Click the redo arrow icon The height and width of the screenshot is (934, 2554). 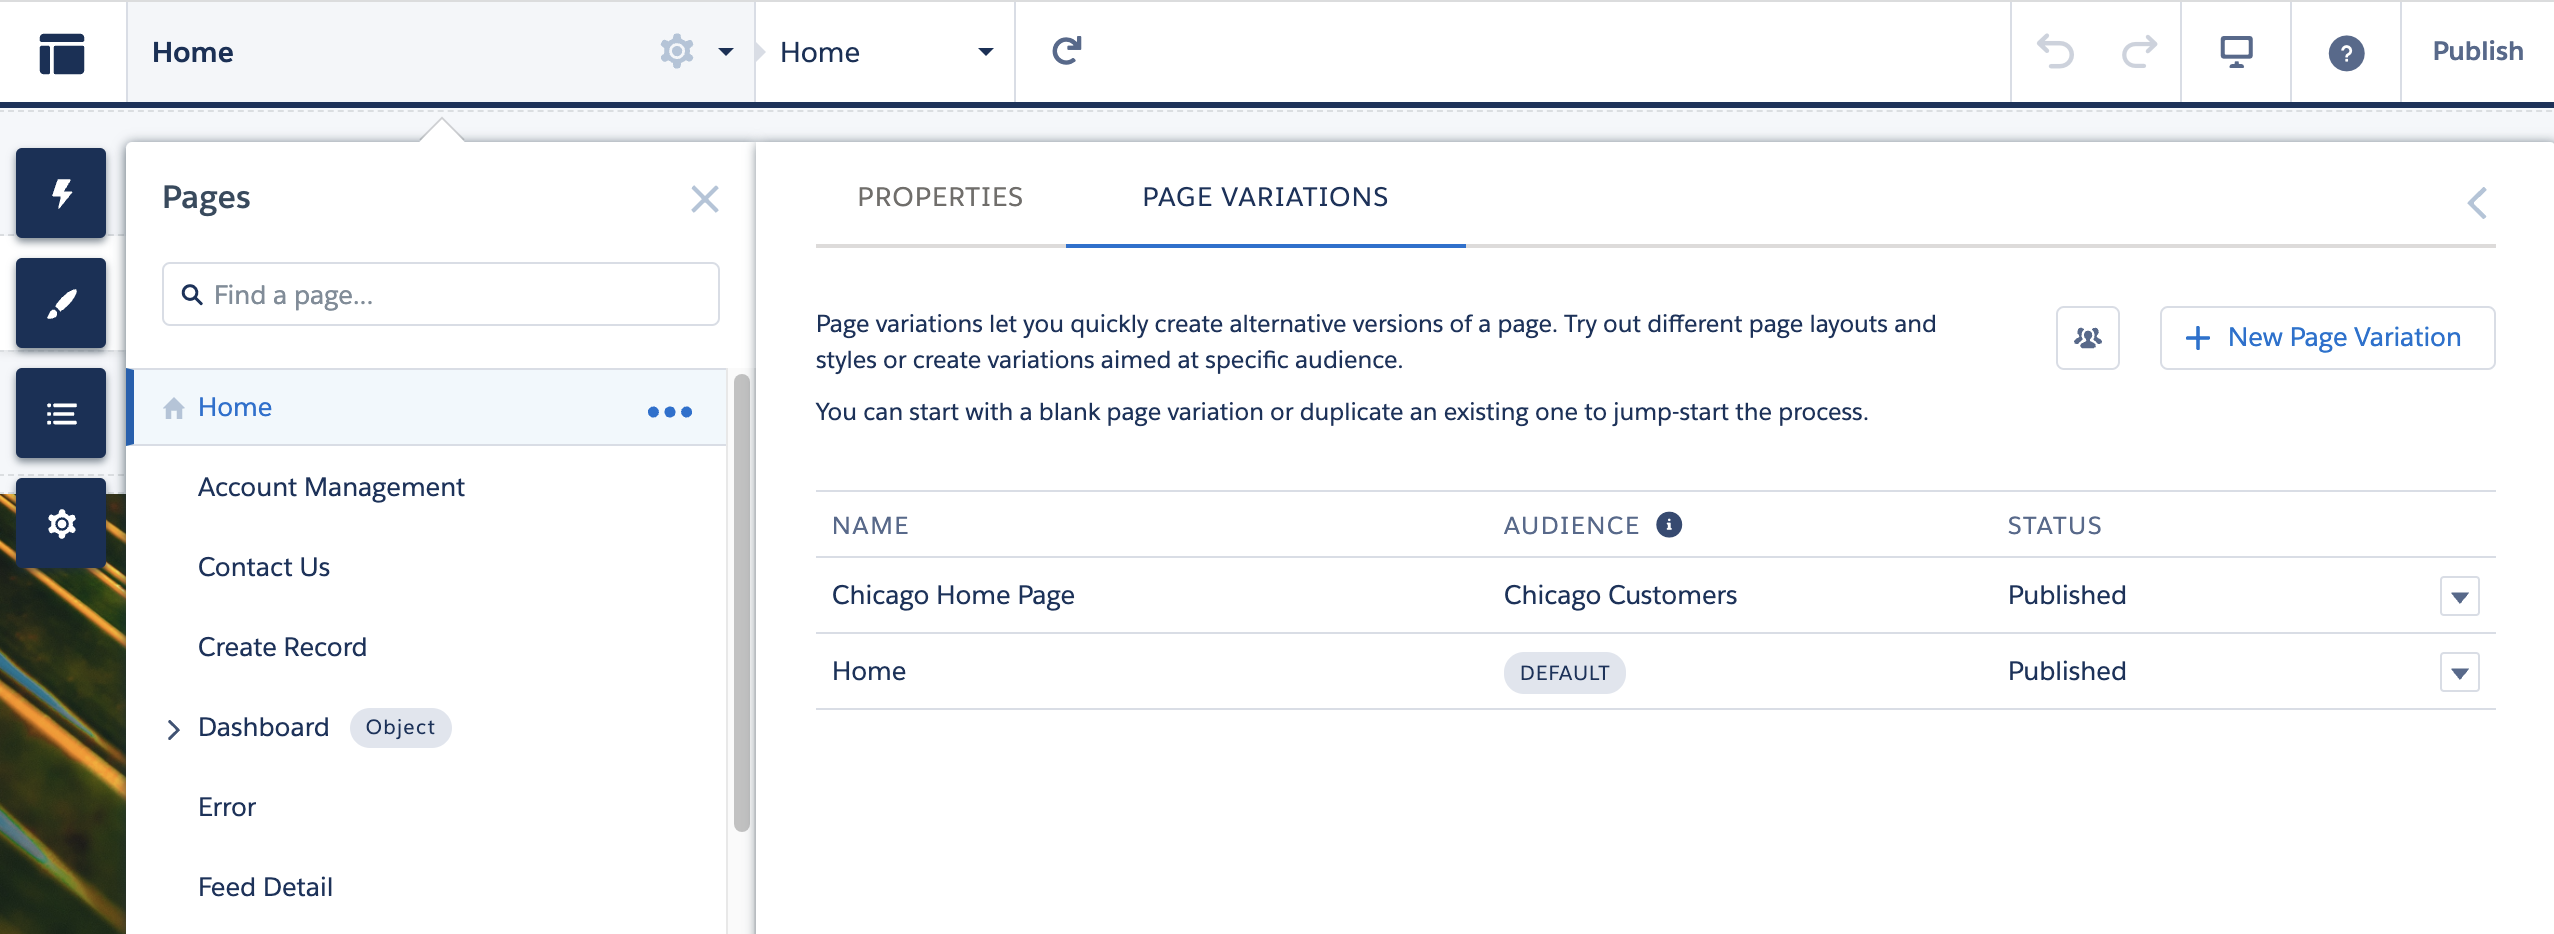2139,51
